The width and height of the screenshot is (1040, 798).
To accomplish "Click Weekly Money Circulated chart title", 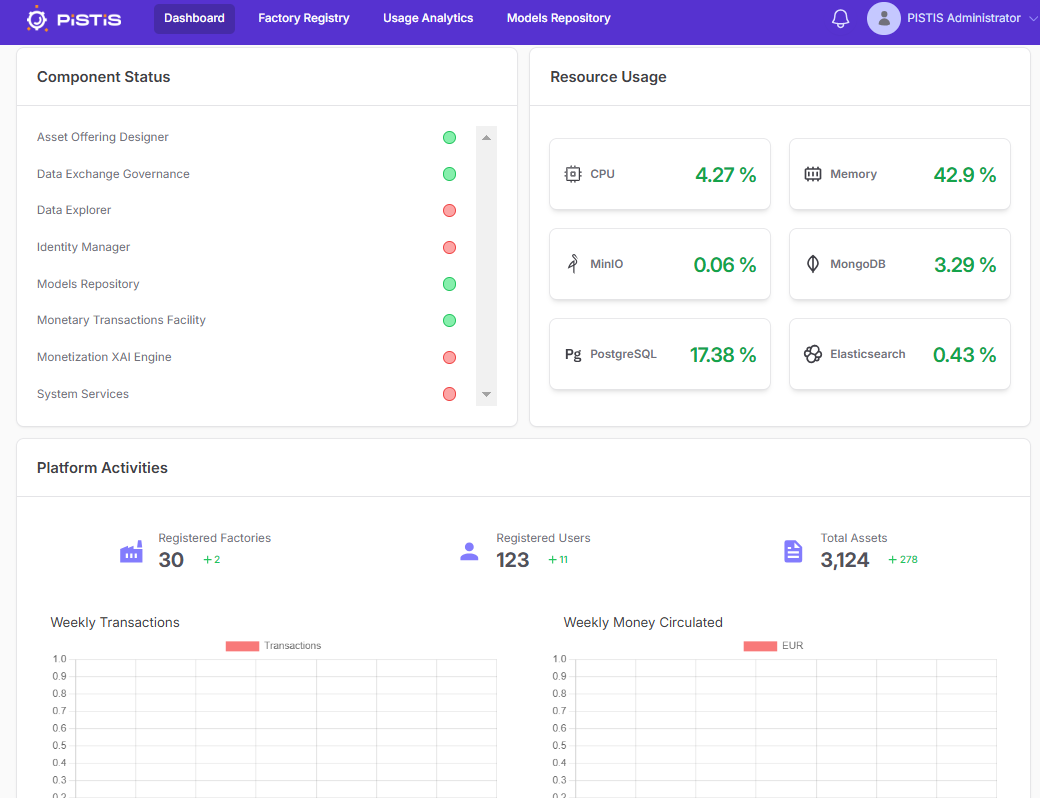I will click(x=643, y=622).
